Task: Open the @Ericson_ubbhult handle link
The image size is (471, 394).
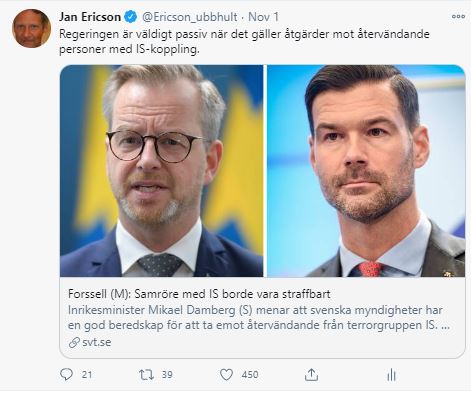Action: click(190, 17)
